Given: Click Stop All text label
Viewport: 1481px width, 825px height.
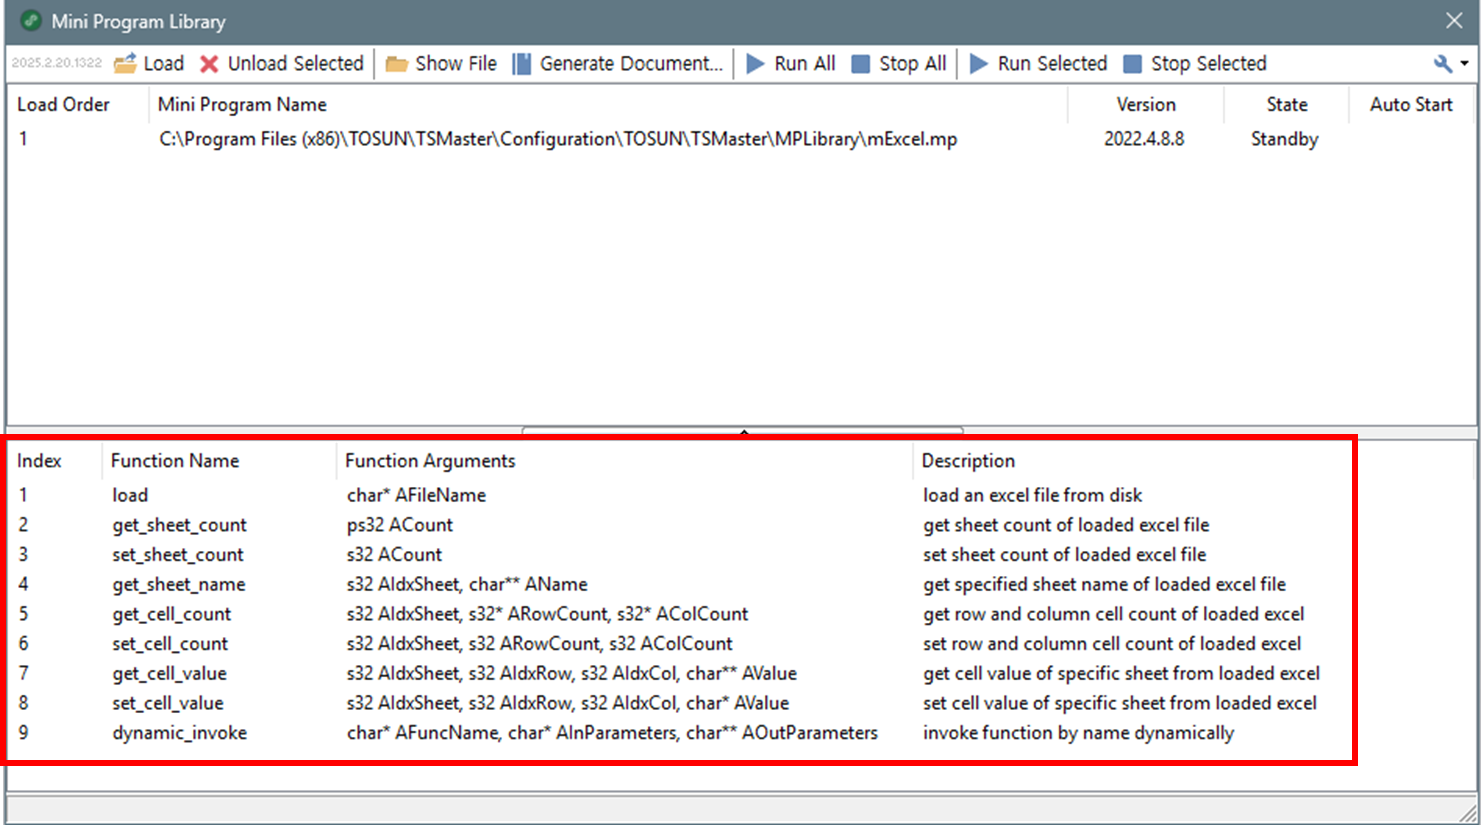Looking at the screenshot, I should point(913,64).
